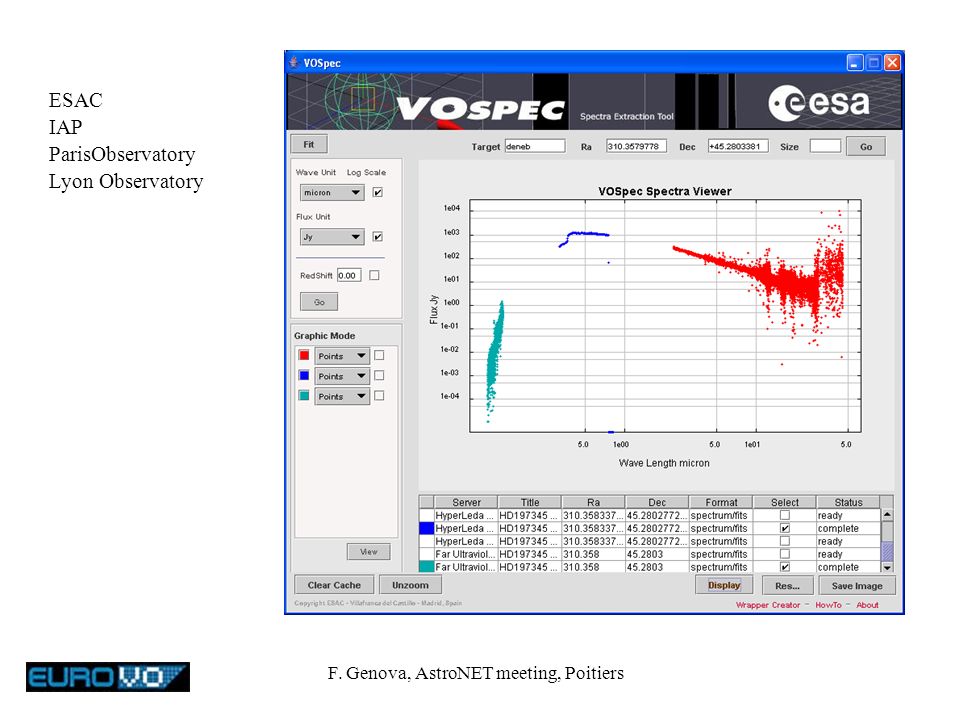Viewport: 960px width, 720px height.
Task: Click the esa logo in banner
Action: (x=819, y=103)
